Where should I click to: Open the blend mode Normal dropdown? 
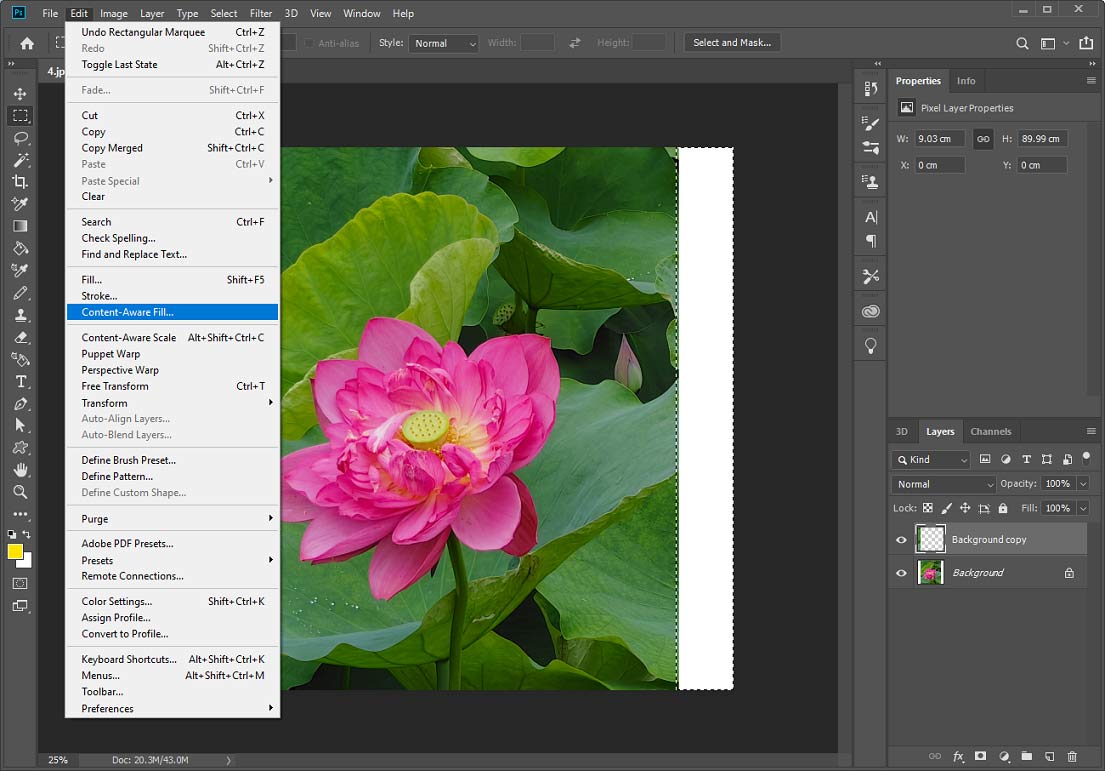tap(943, 484)
